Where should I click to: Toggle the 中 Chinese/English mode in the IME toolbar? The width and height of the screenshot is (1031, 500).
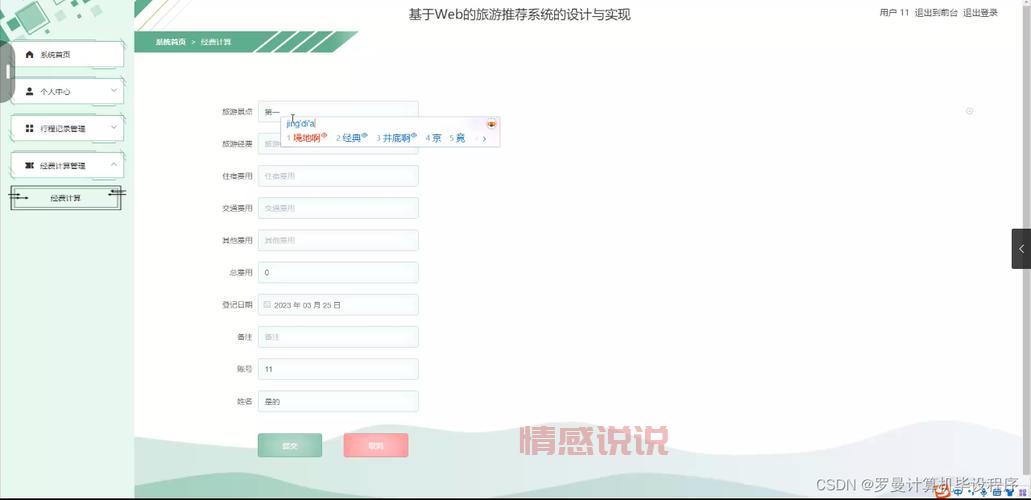click(958, 491)
